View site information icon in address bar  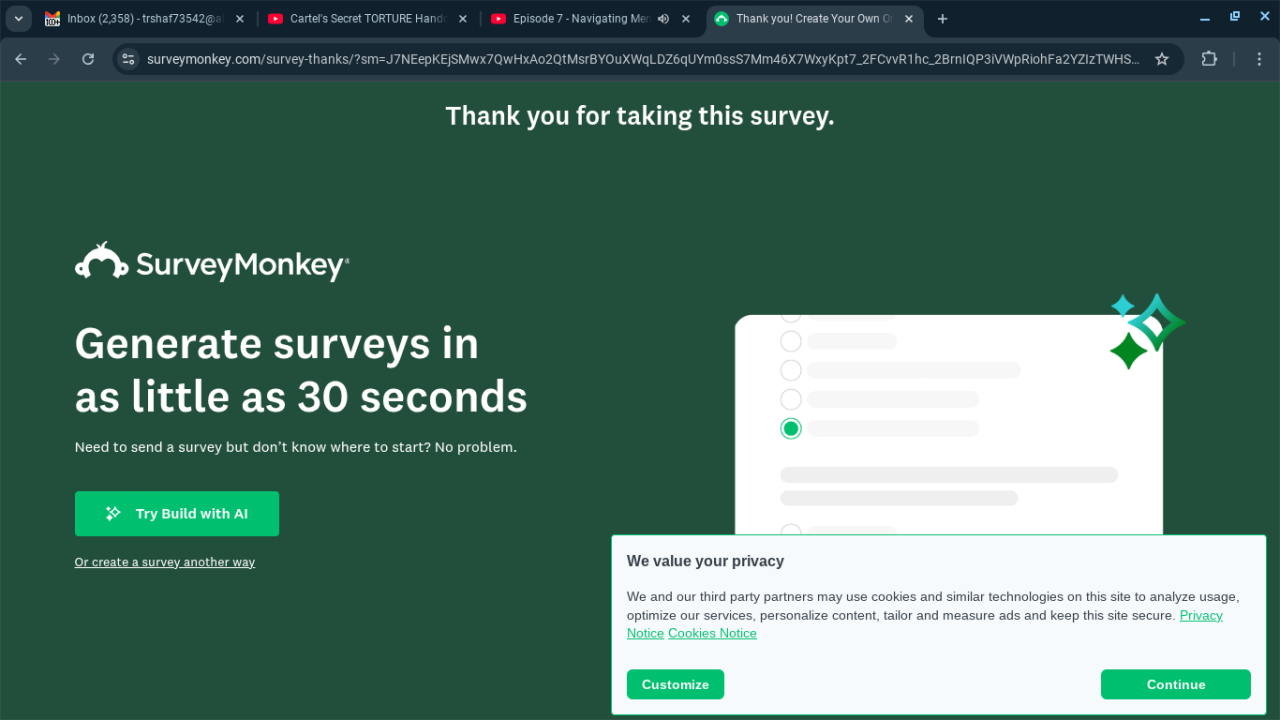click(128, 59)
